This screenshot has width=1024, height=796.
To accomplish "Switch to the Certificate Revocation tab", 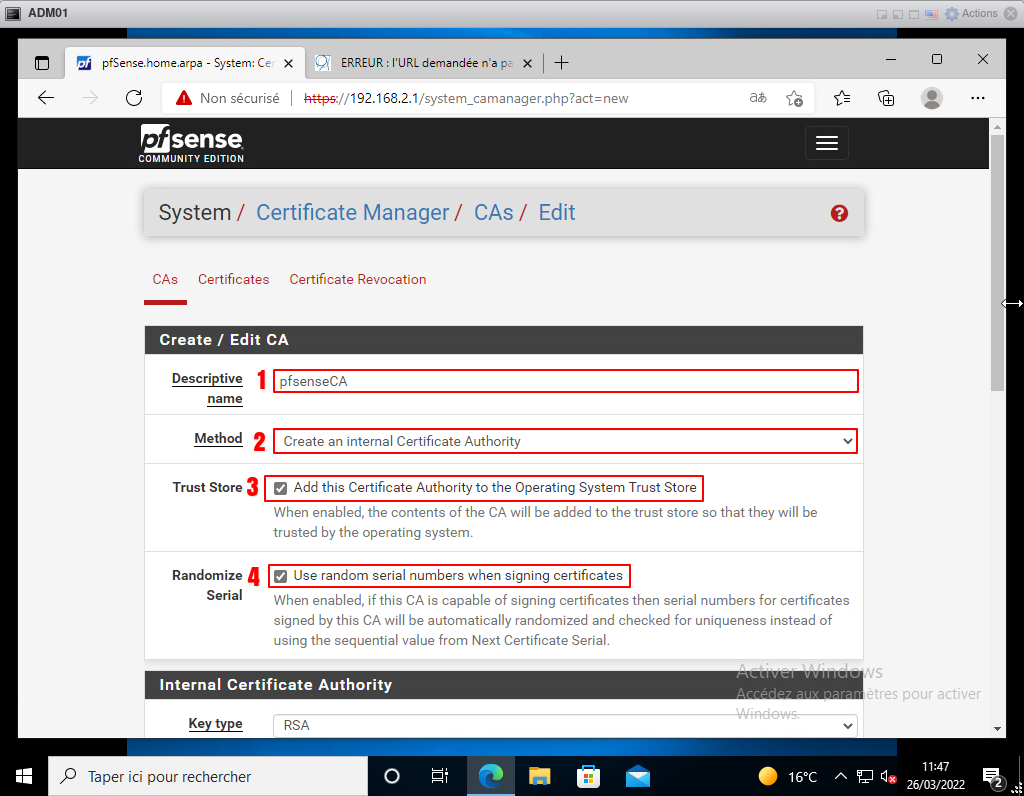I will click(x=357, y=280).
